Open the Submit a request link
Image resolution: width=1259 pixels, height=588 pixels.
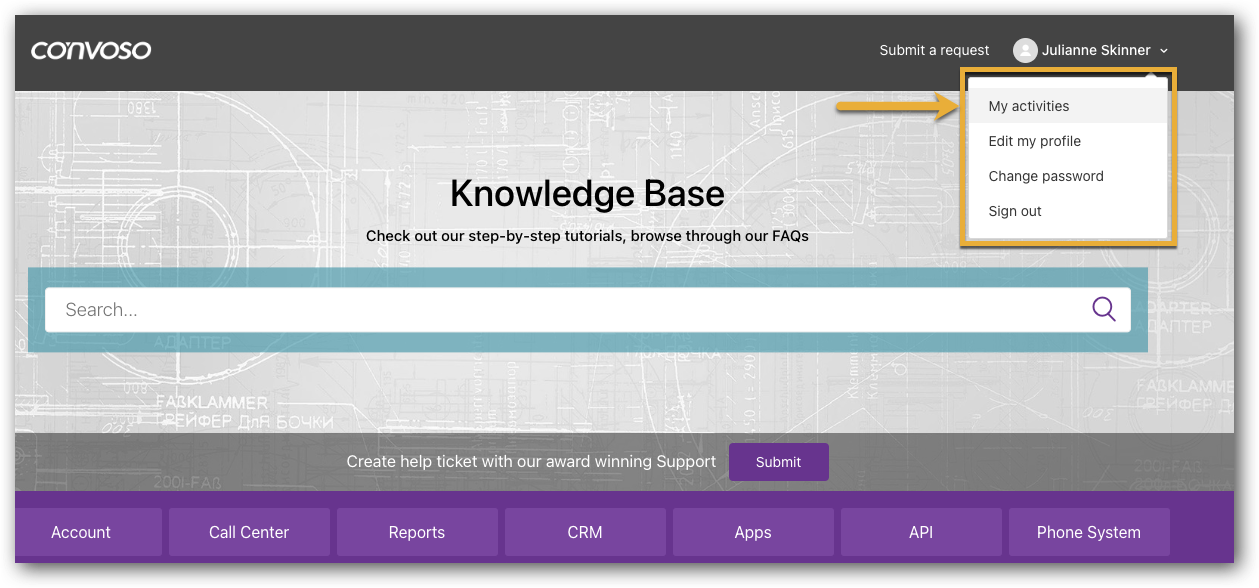(x=934, y=50)
